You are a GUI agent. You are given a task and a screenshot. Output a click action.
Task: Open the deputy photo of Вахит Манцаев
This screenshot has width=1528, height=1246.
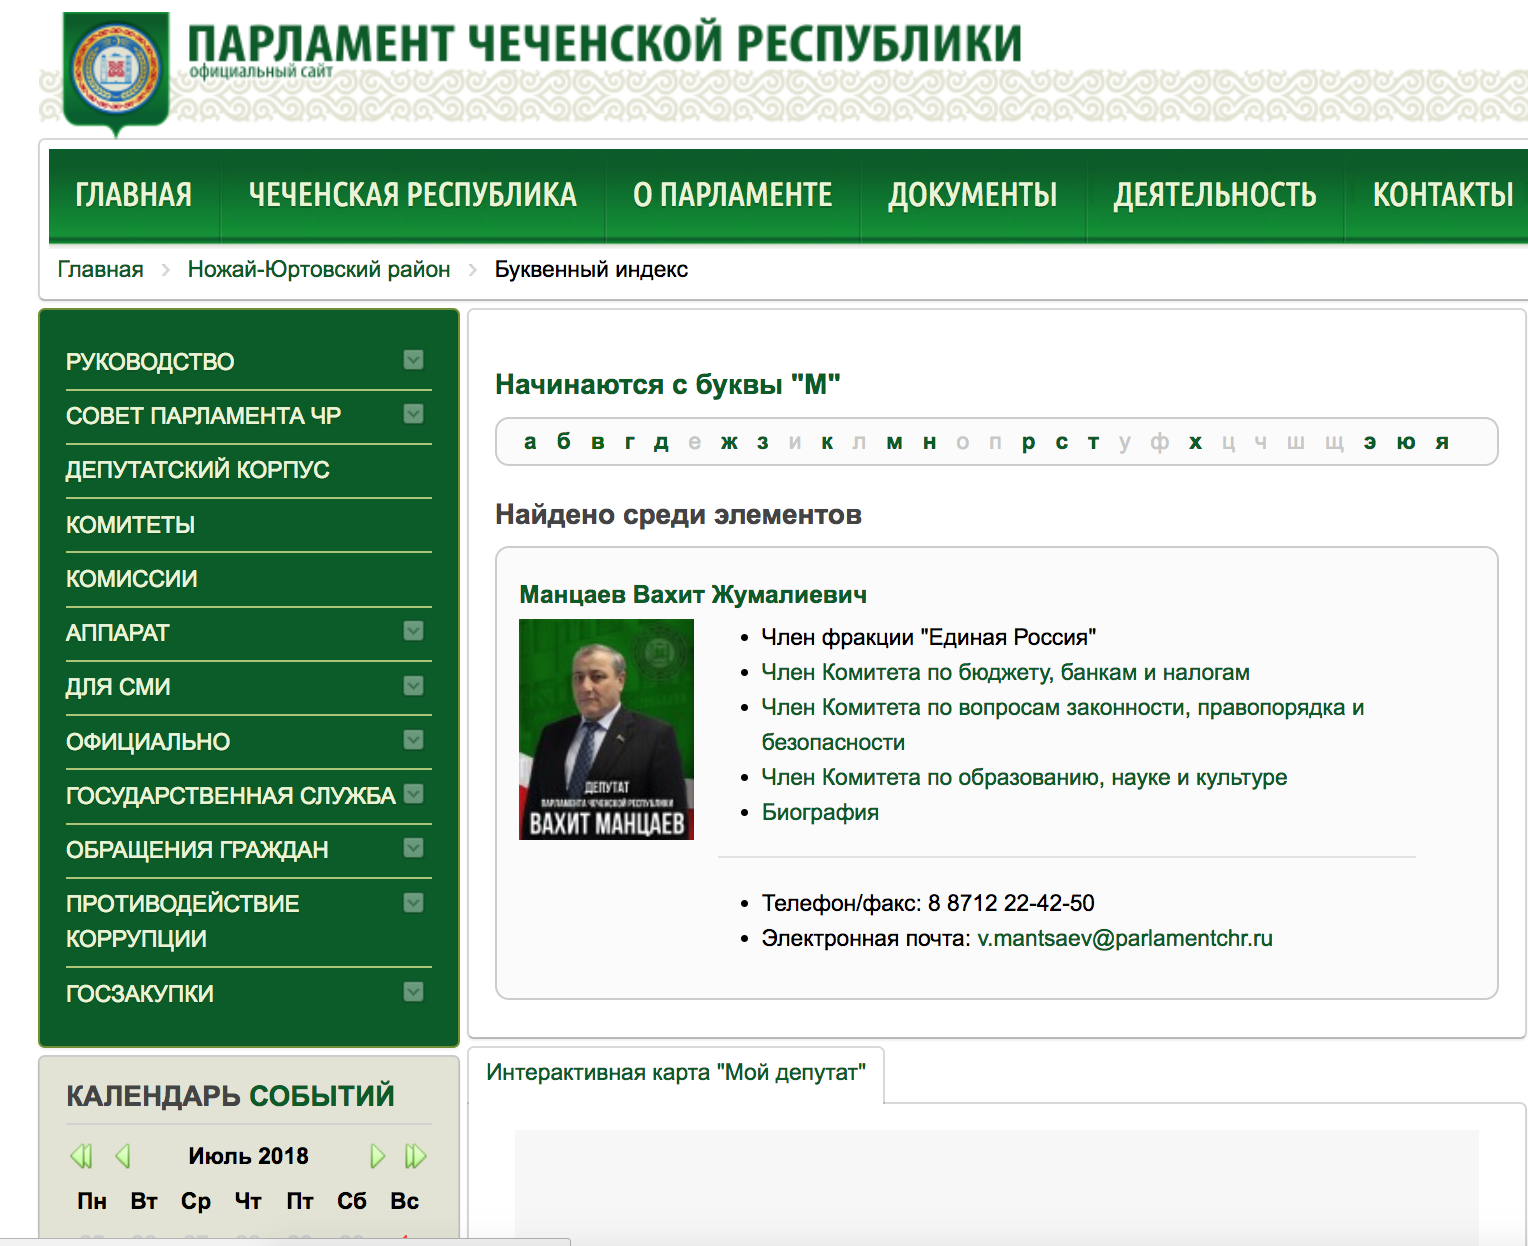coord(606,729)
